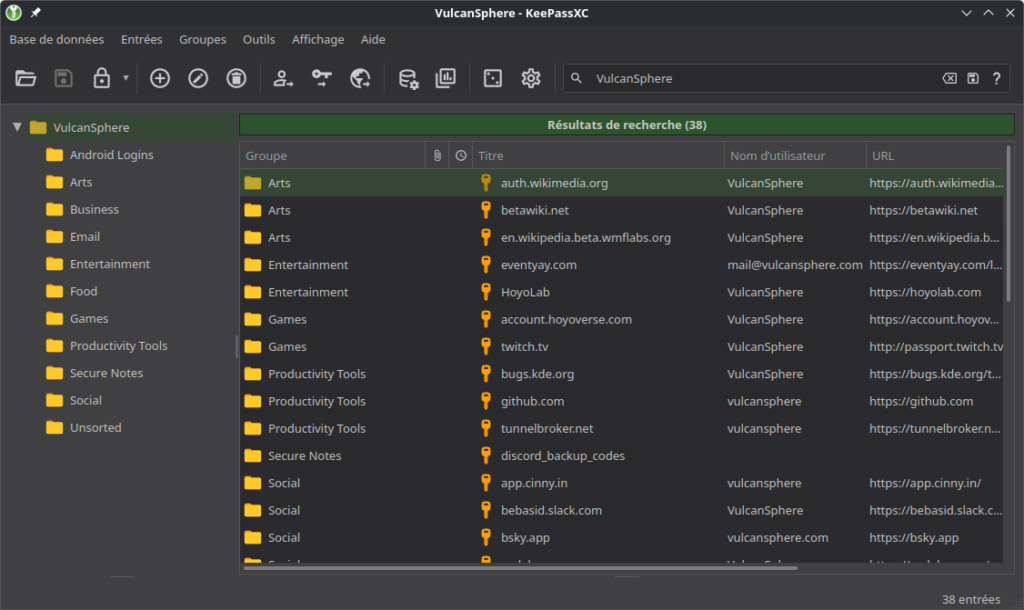Click the expiry clock column header
Screen dimensions: 1024x610
point(461,155)
